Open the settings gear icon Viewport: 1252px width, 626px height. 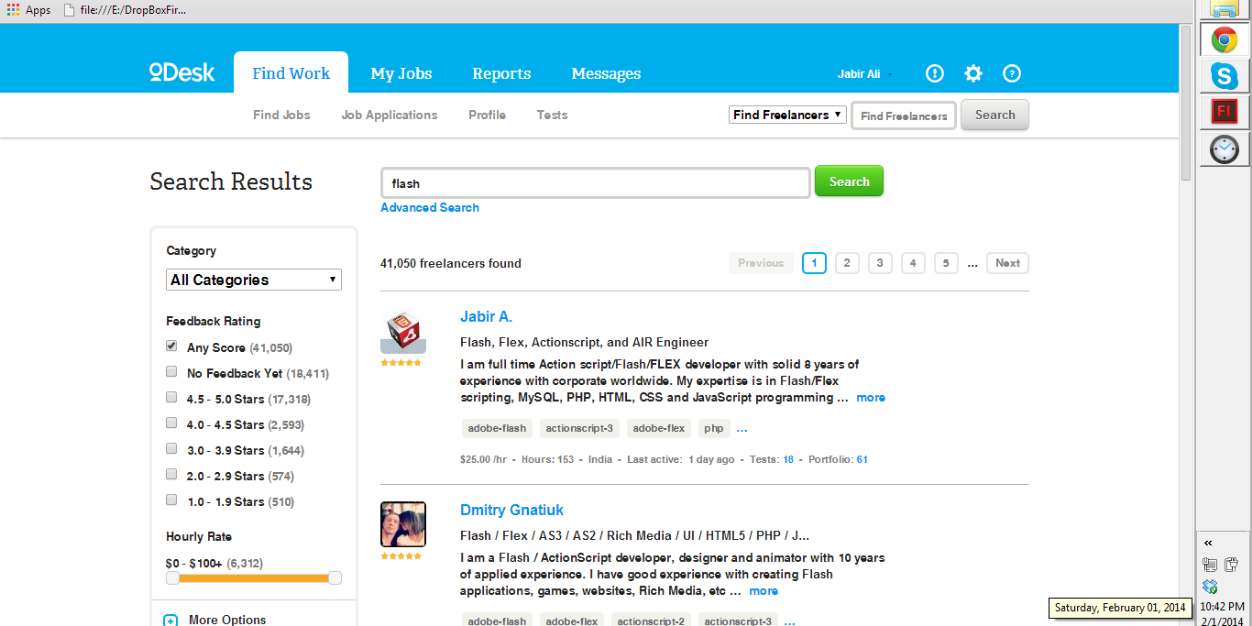point(973,73)
